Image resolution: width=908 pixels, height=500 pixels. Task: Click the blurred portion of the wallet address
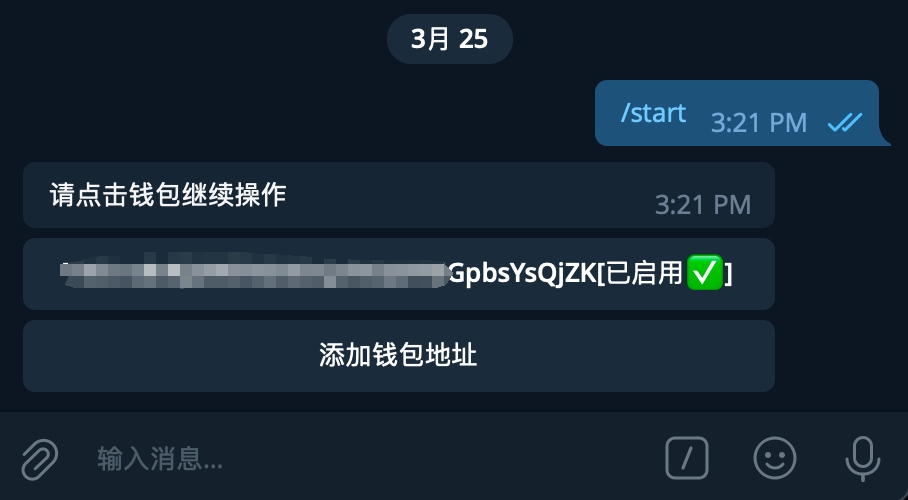pos(255,272)
